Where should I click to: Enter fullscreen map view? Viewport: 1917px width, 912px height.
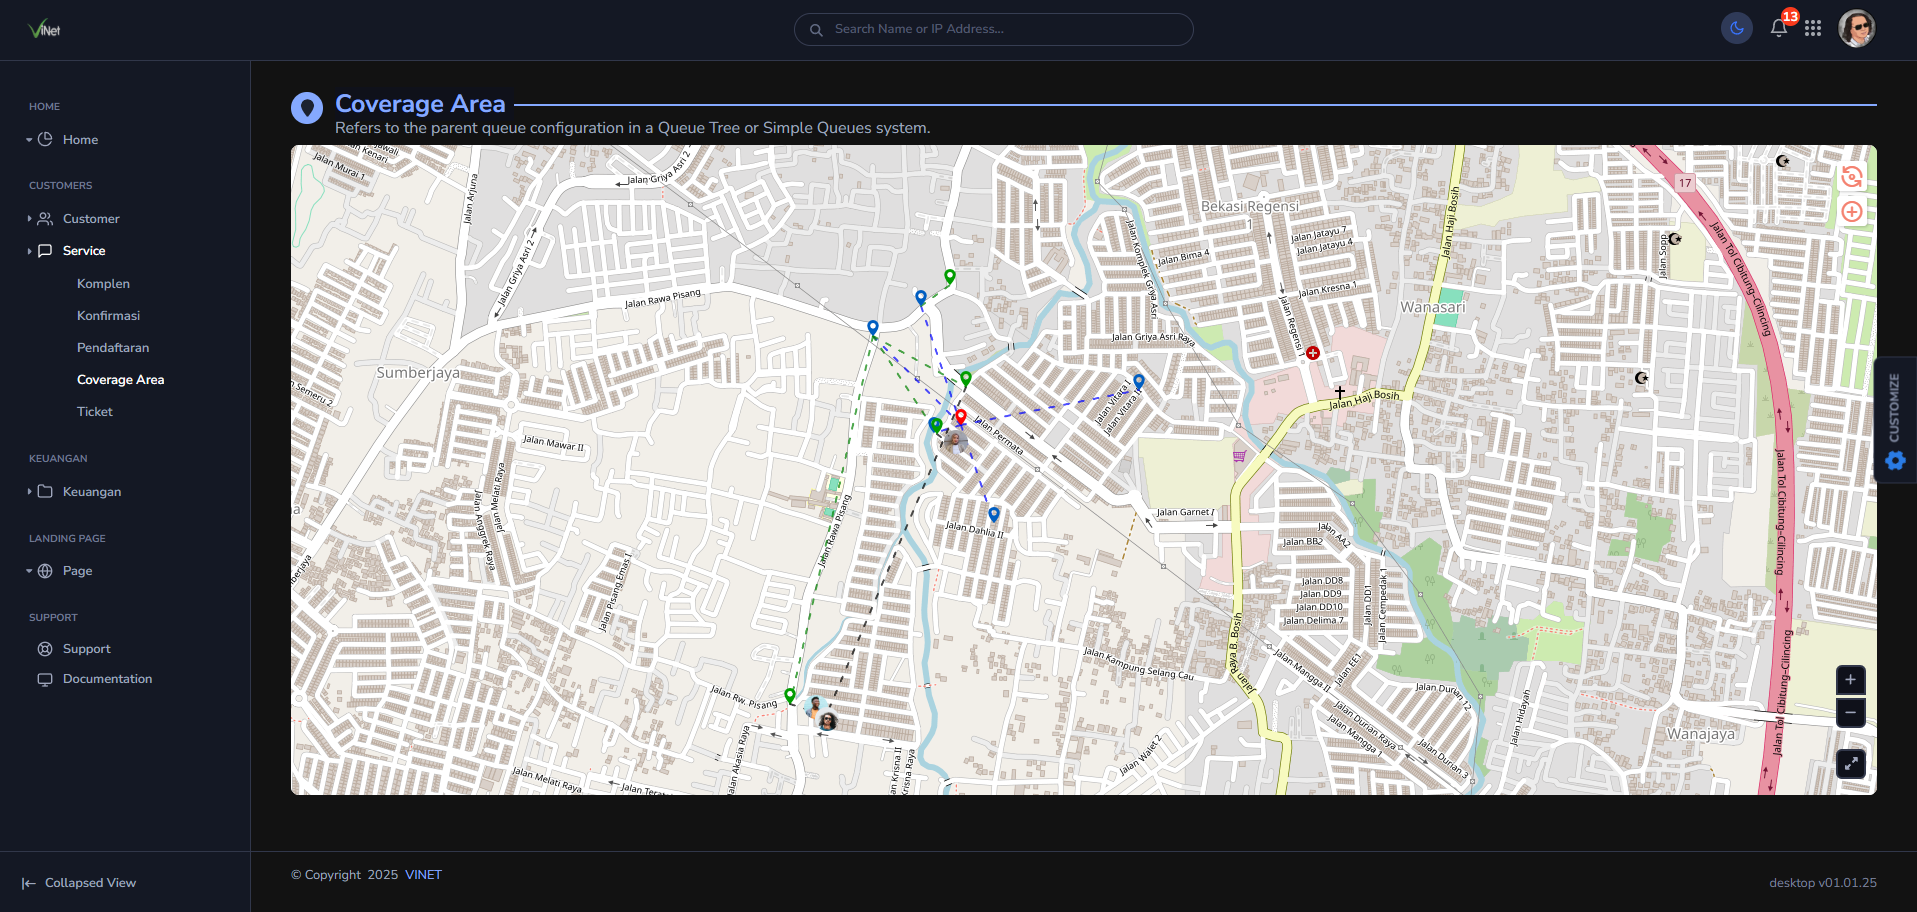click(1850, 764)
